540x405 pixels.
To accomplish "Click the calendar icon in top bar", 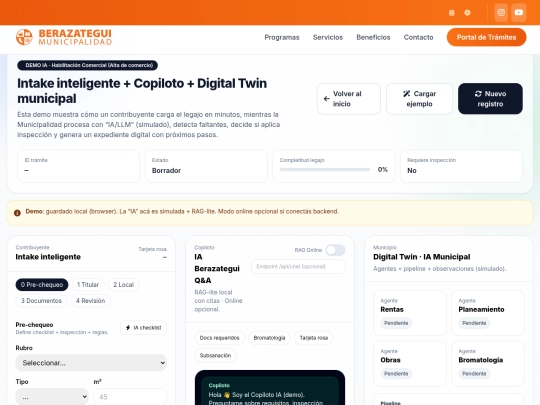I will click(x=451, y=13).
